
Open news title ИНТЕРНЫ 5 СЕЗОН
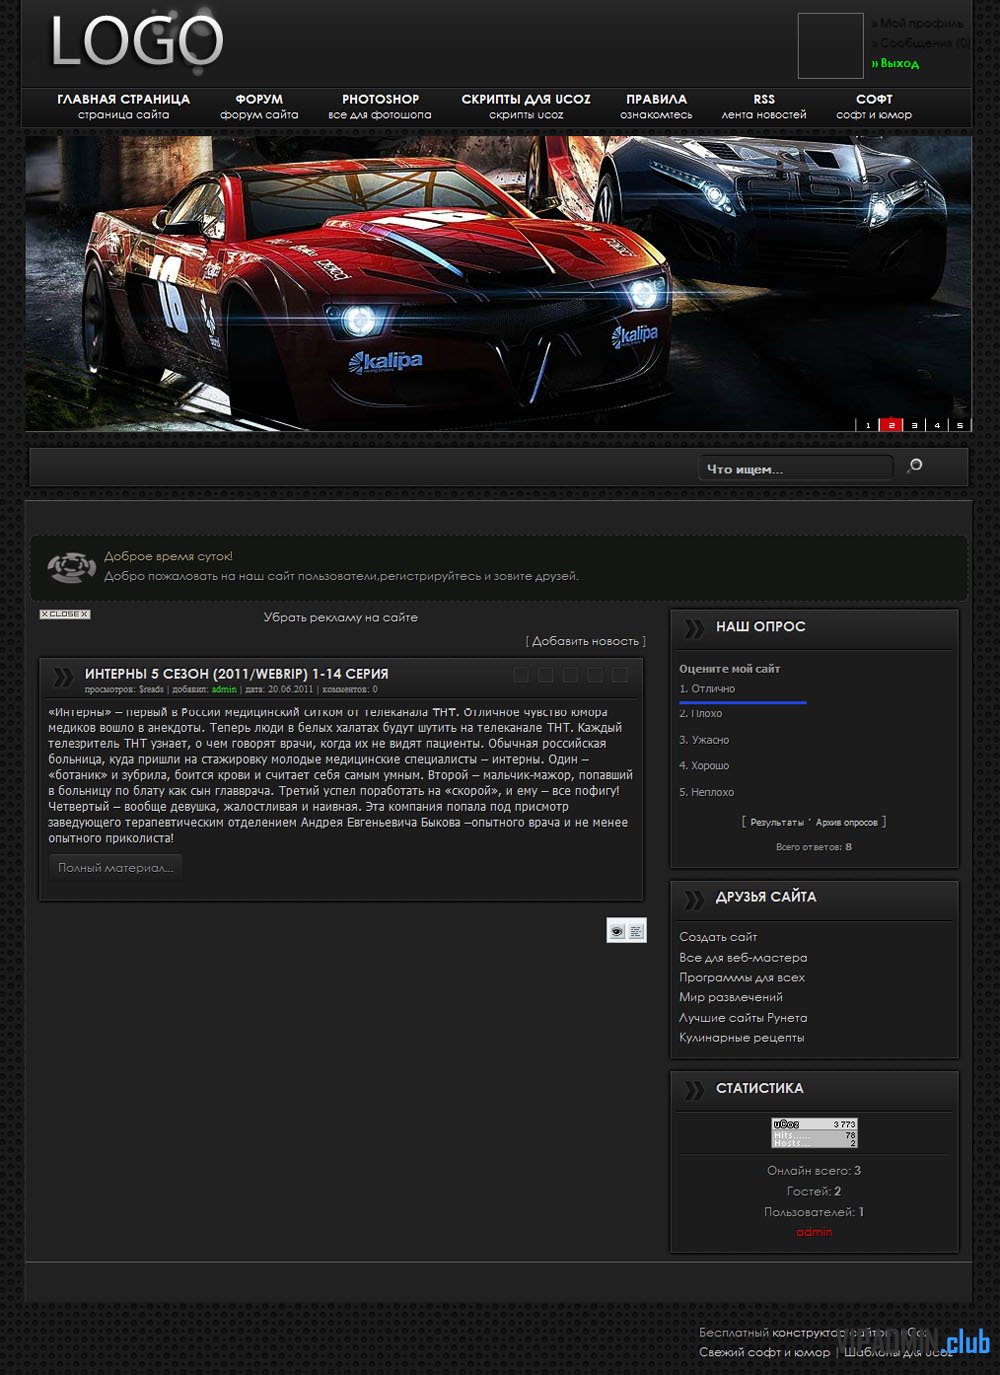[x=237, y=674]
